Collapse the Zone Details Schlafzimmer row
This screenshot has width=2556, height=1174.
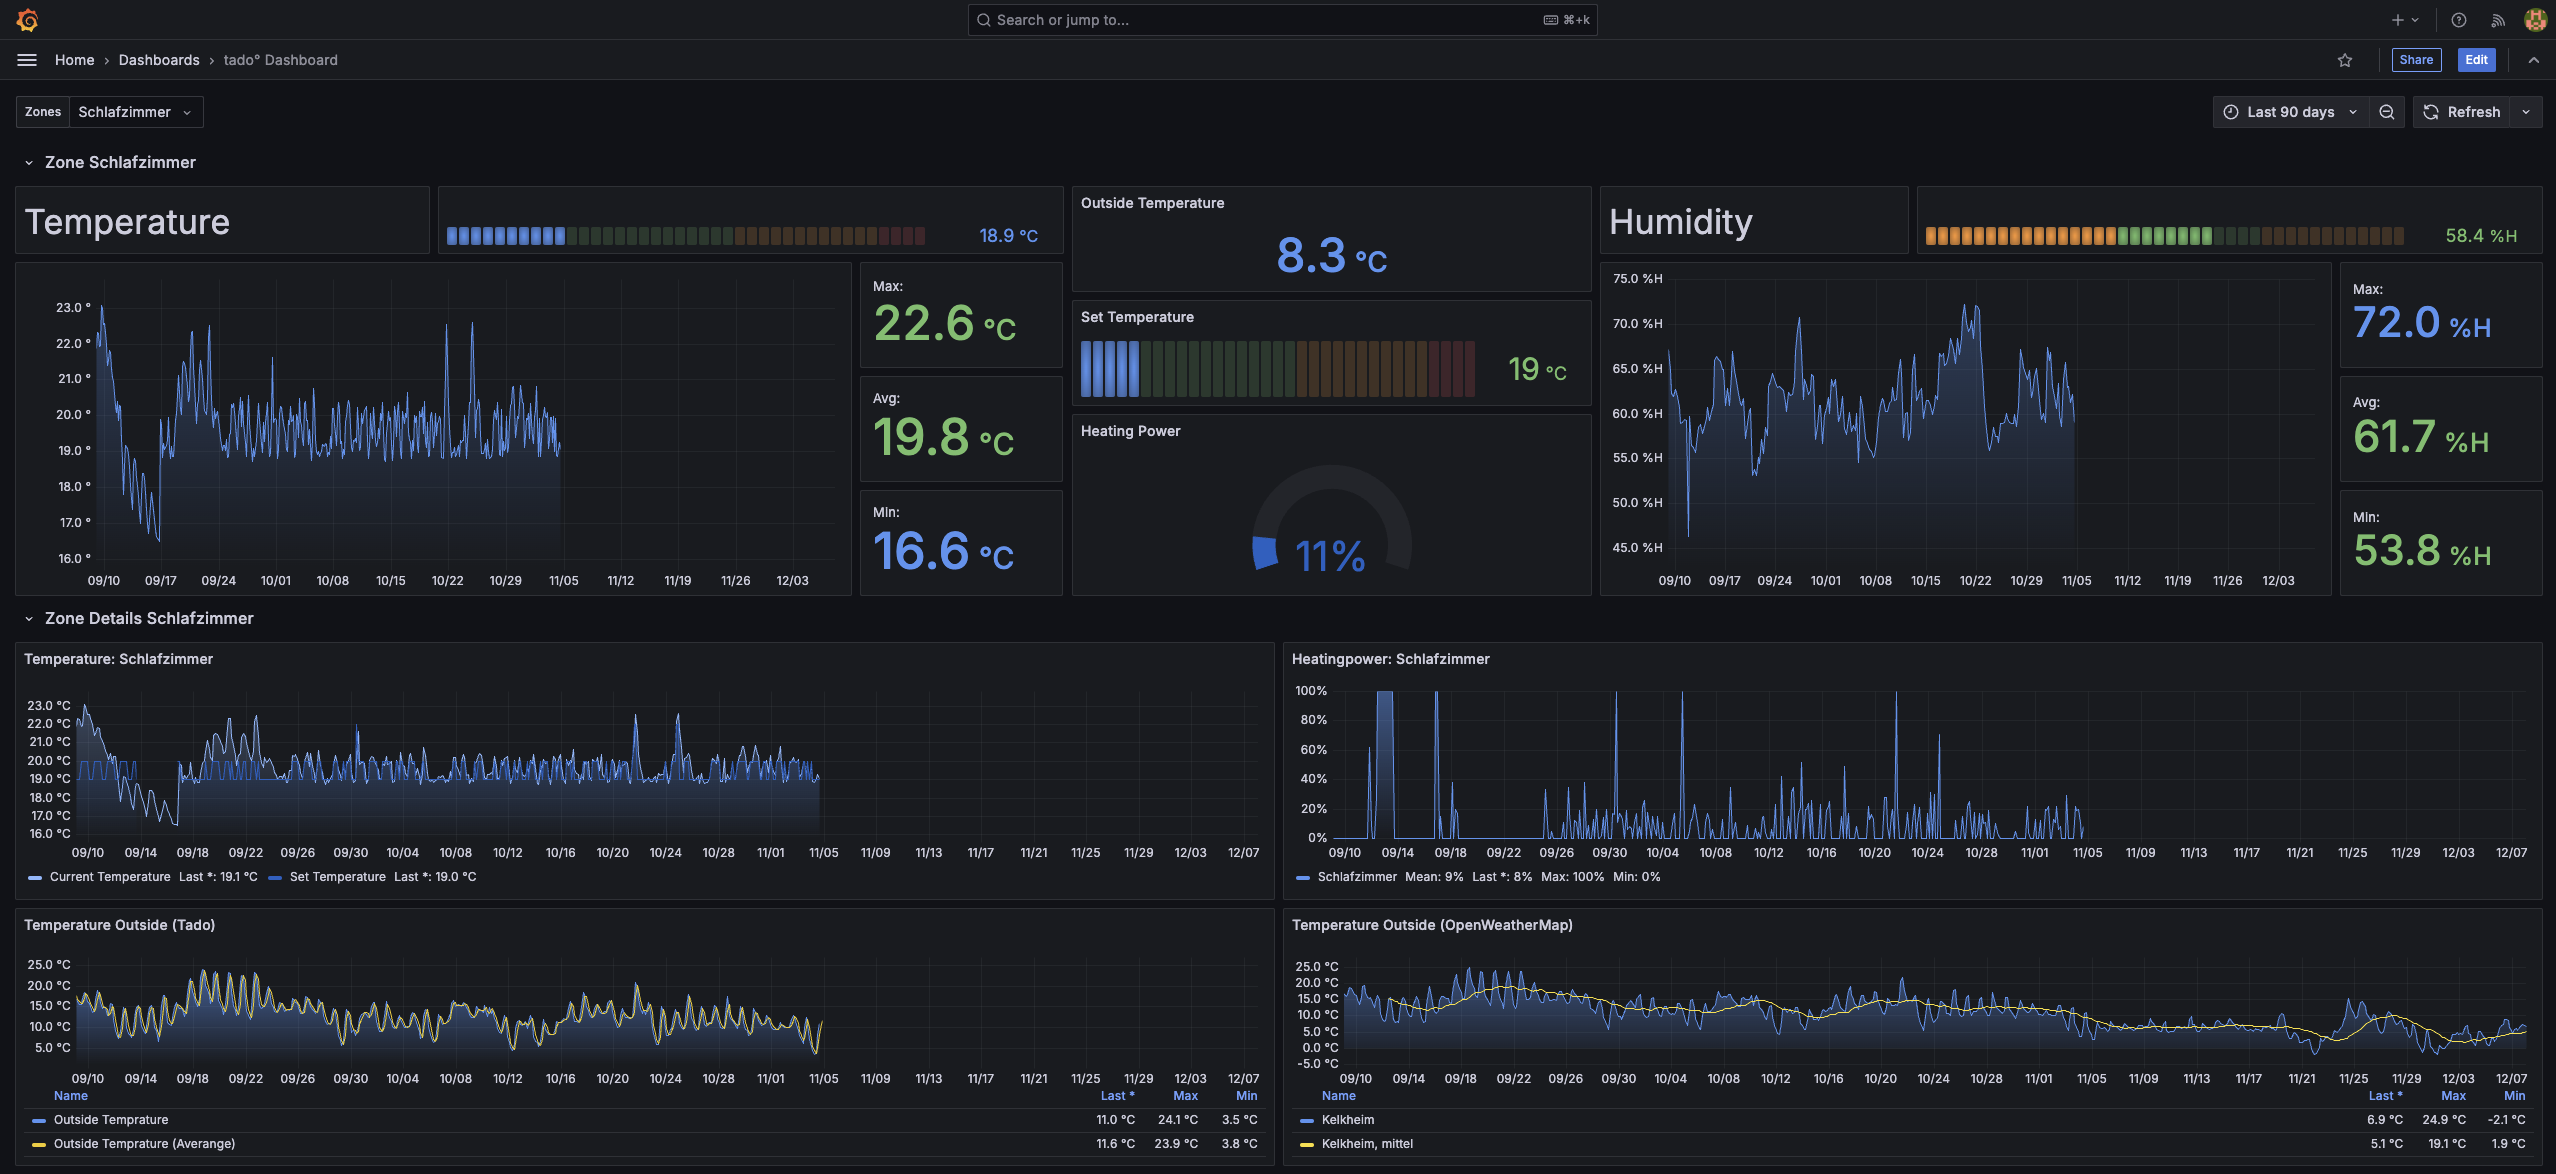pos(139,618)
